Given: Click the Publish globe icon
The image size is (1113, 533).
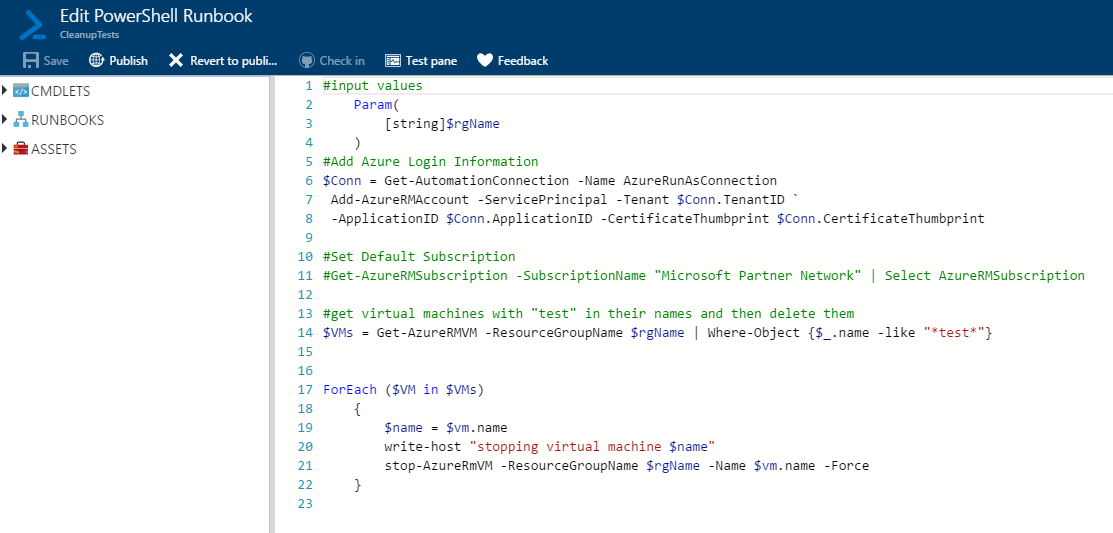Looking at the screenshot, I should tap(97, 60).
